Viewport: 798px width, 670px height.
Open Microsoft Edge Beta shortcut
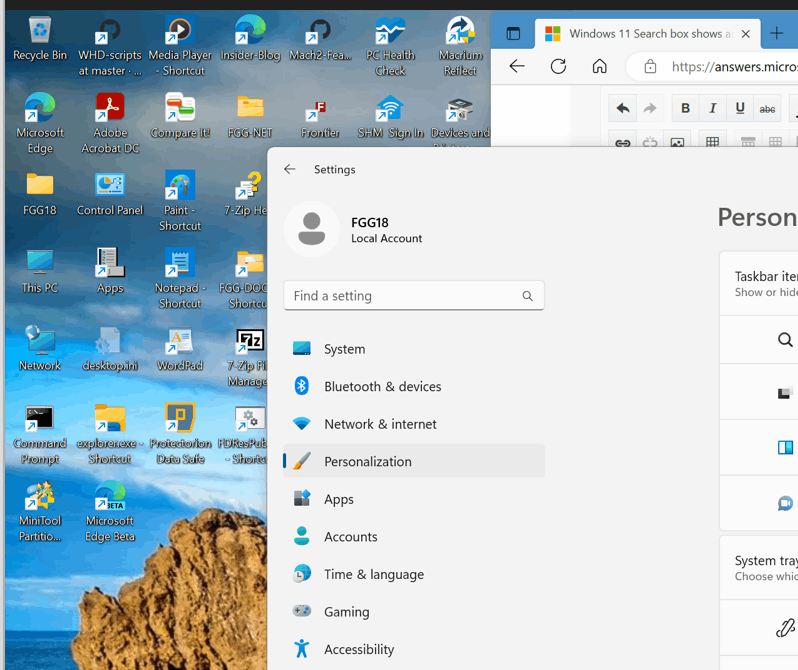[110, 512]
